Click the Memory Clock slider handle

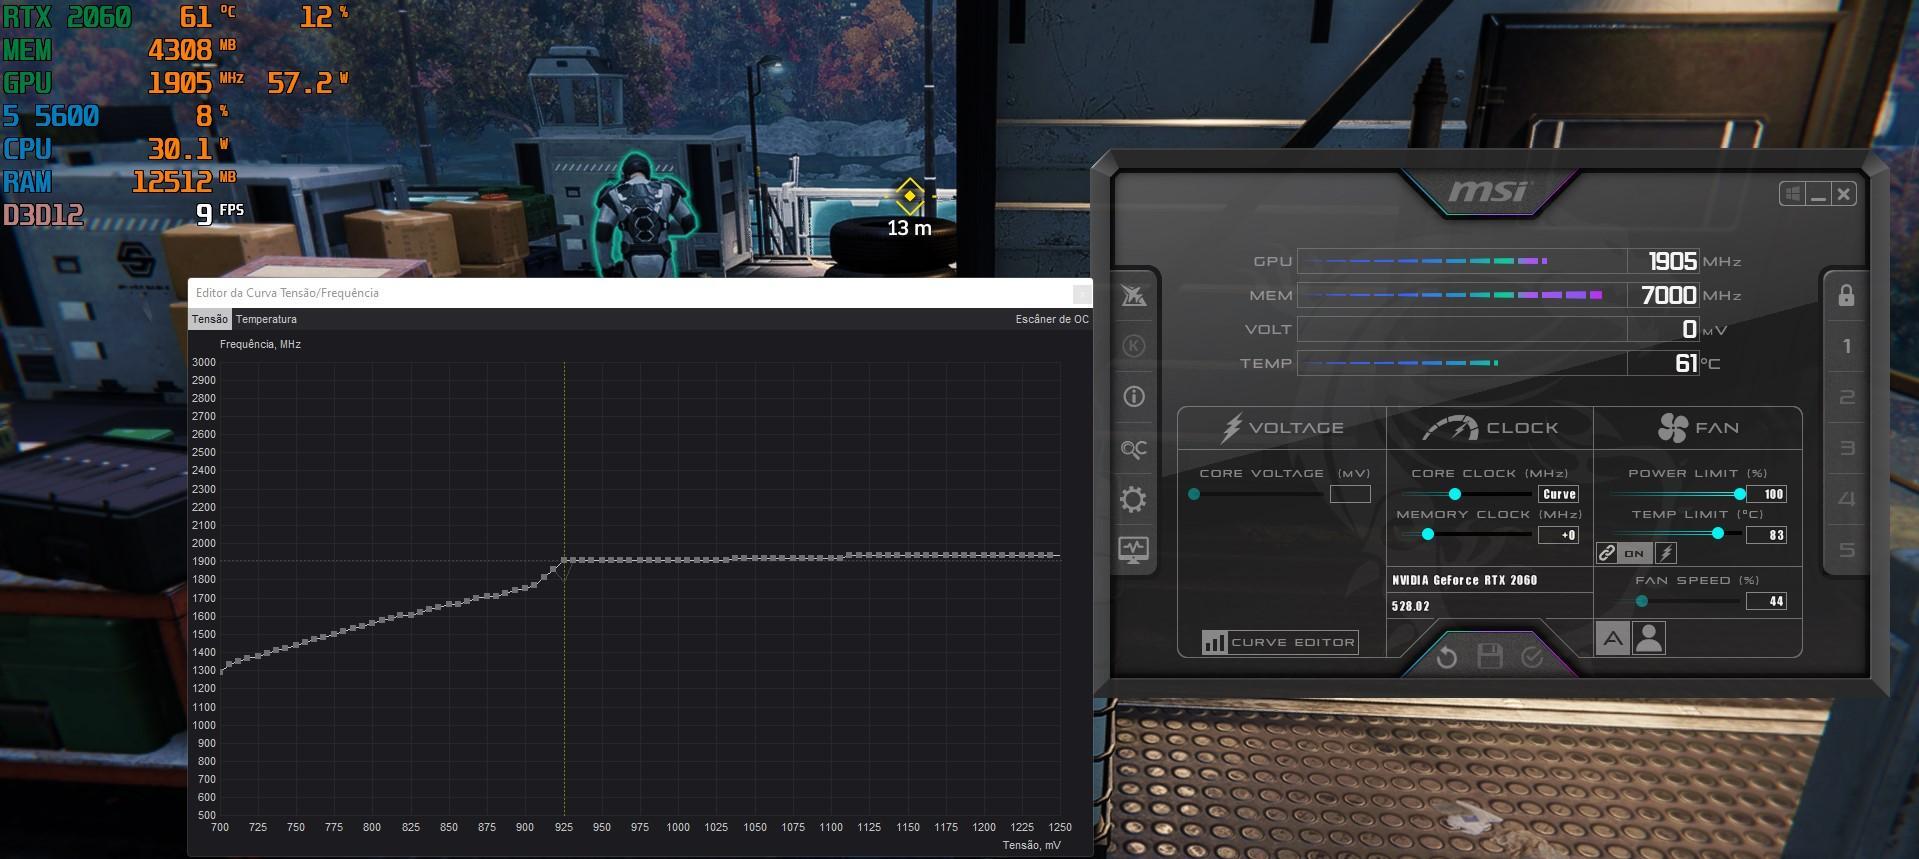[1428, 534]
